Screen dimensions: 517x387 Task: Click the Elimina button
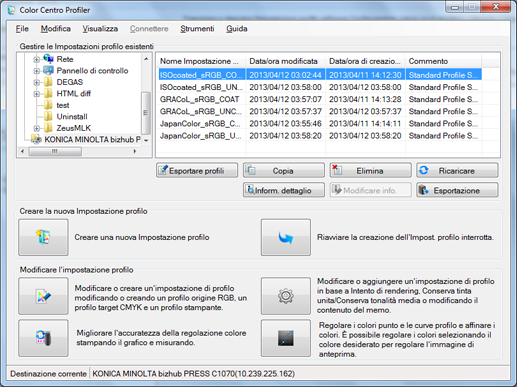click(x=370, y=171)
